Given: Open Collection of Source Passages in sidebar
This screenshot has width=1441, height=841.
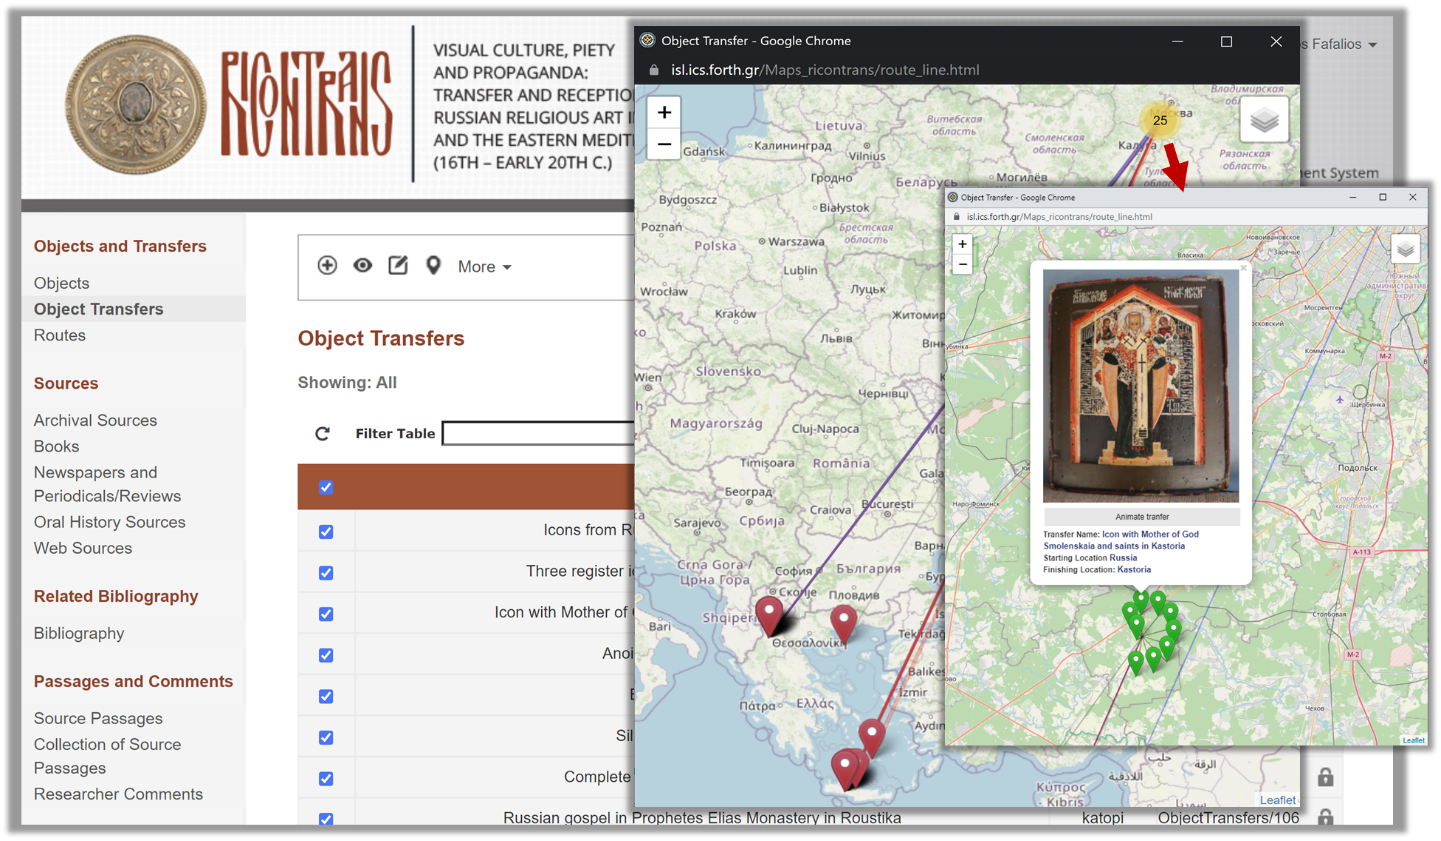Looking at the screenshot, I should click(107, 756).
